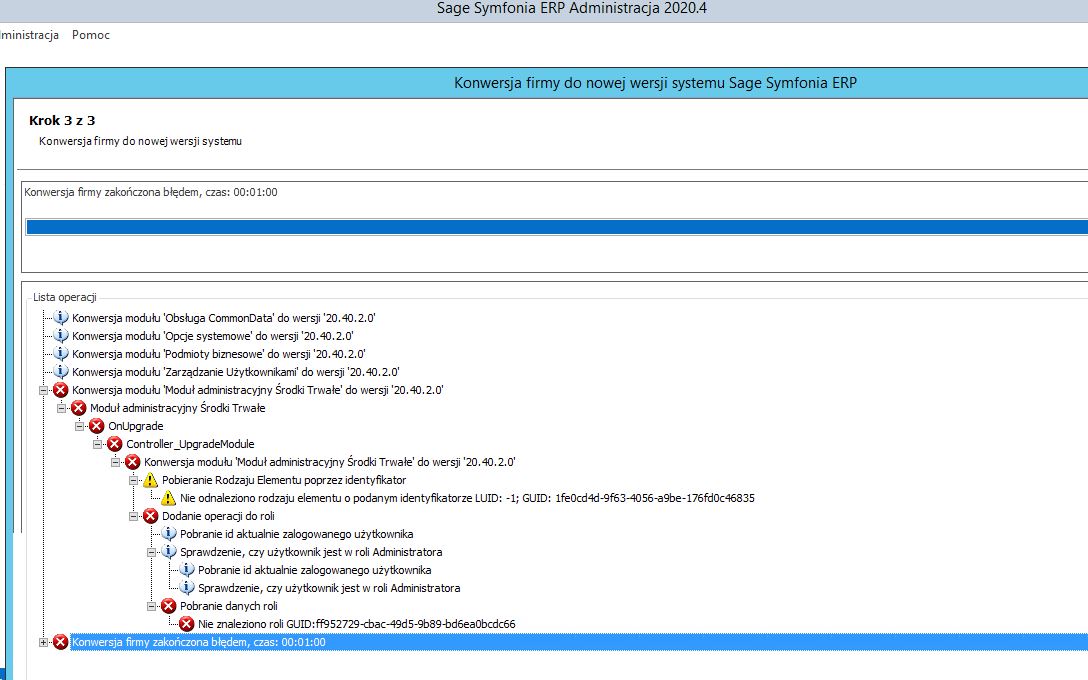The image size is (1088, 680).
Task: Open the Pomoc menu
Action: click(91, 35)
